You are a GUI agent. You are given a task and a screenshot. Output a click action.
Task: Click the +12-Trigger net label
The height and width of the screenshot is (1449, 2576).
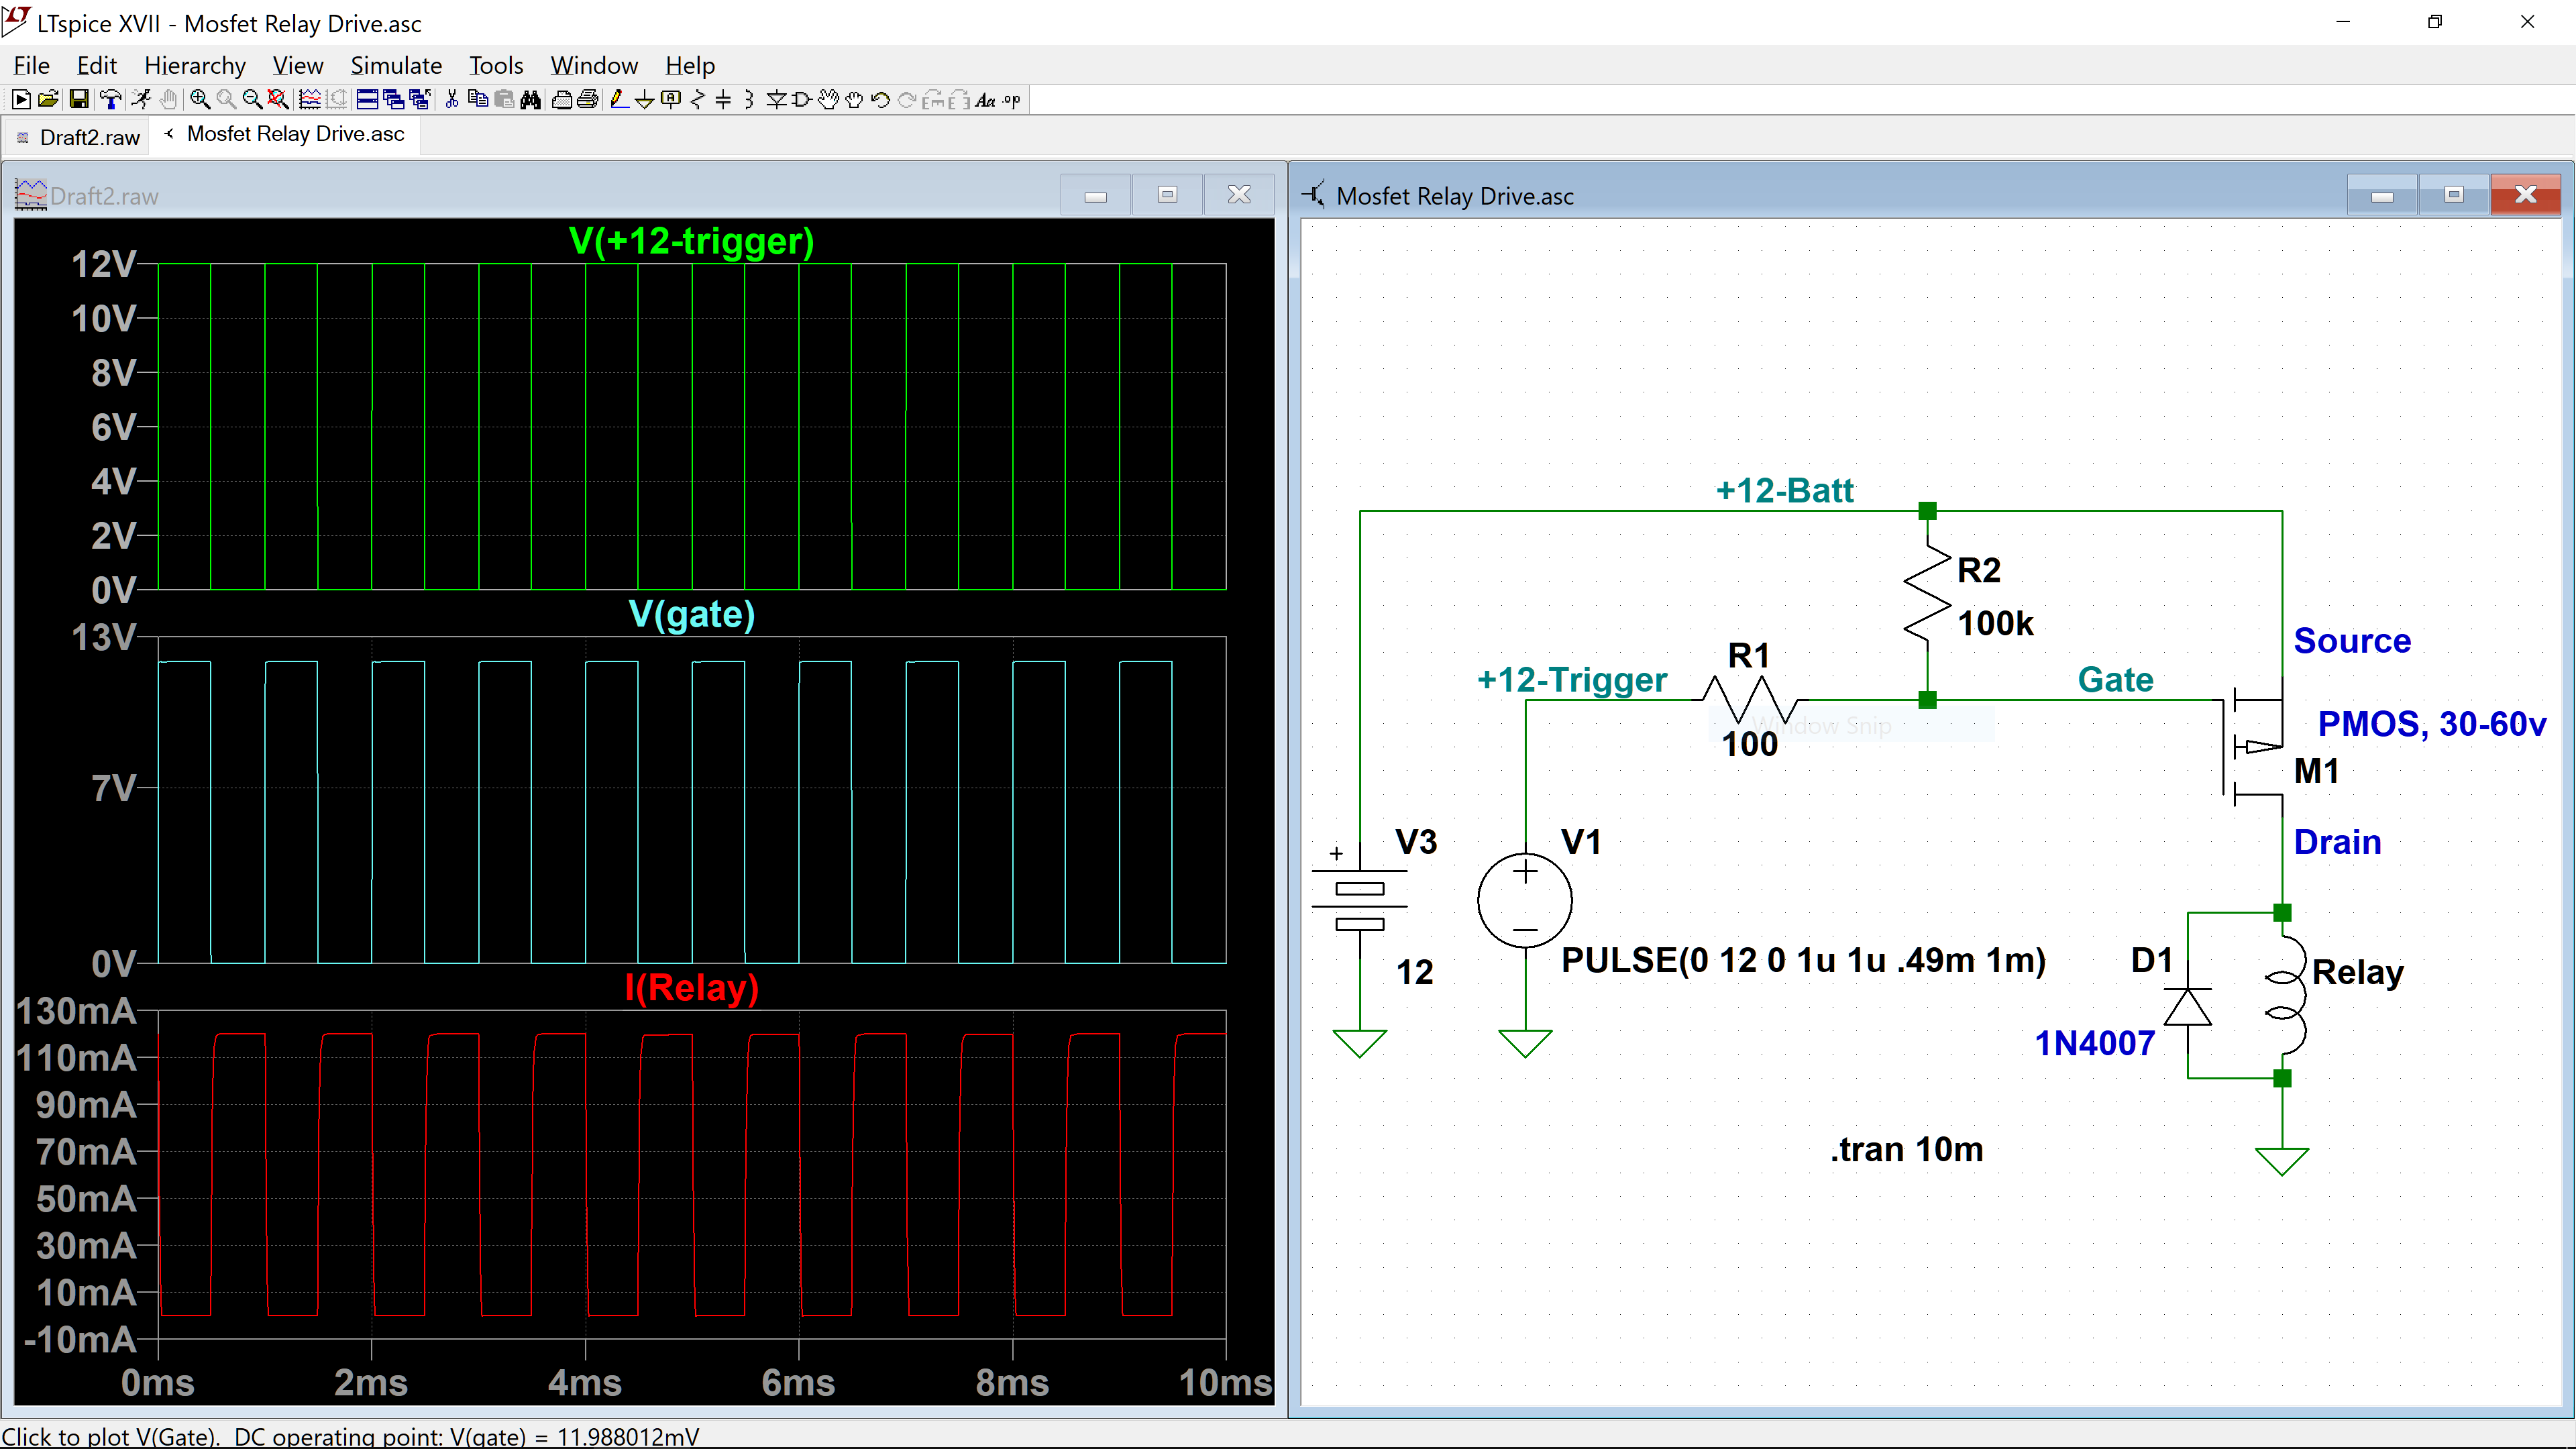point(1571,680)
